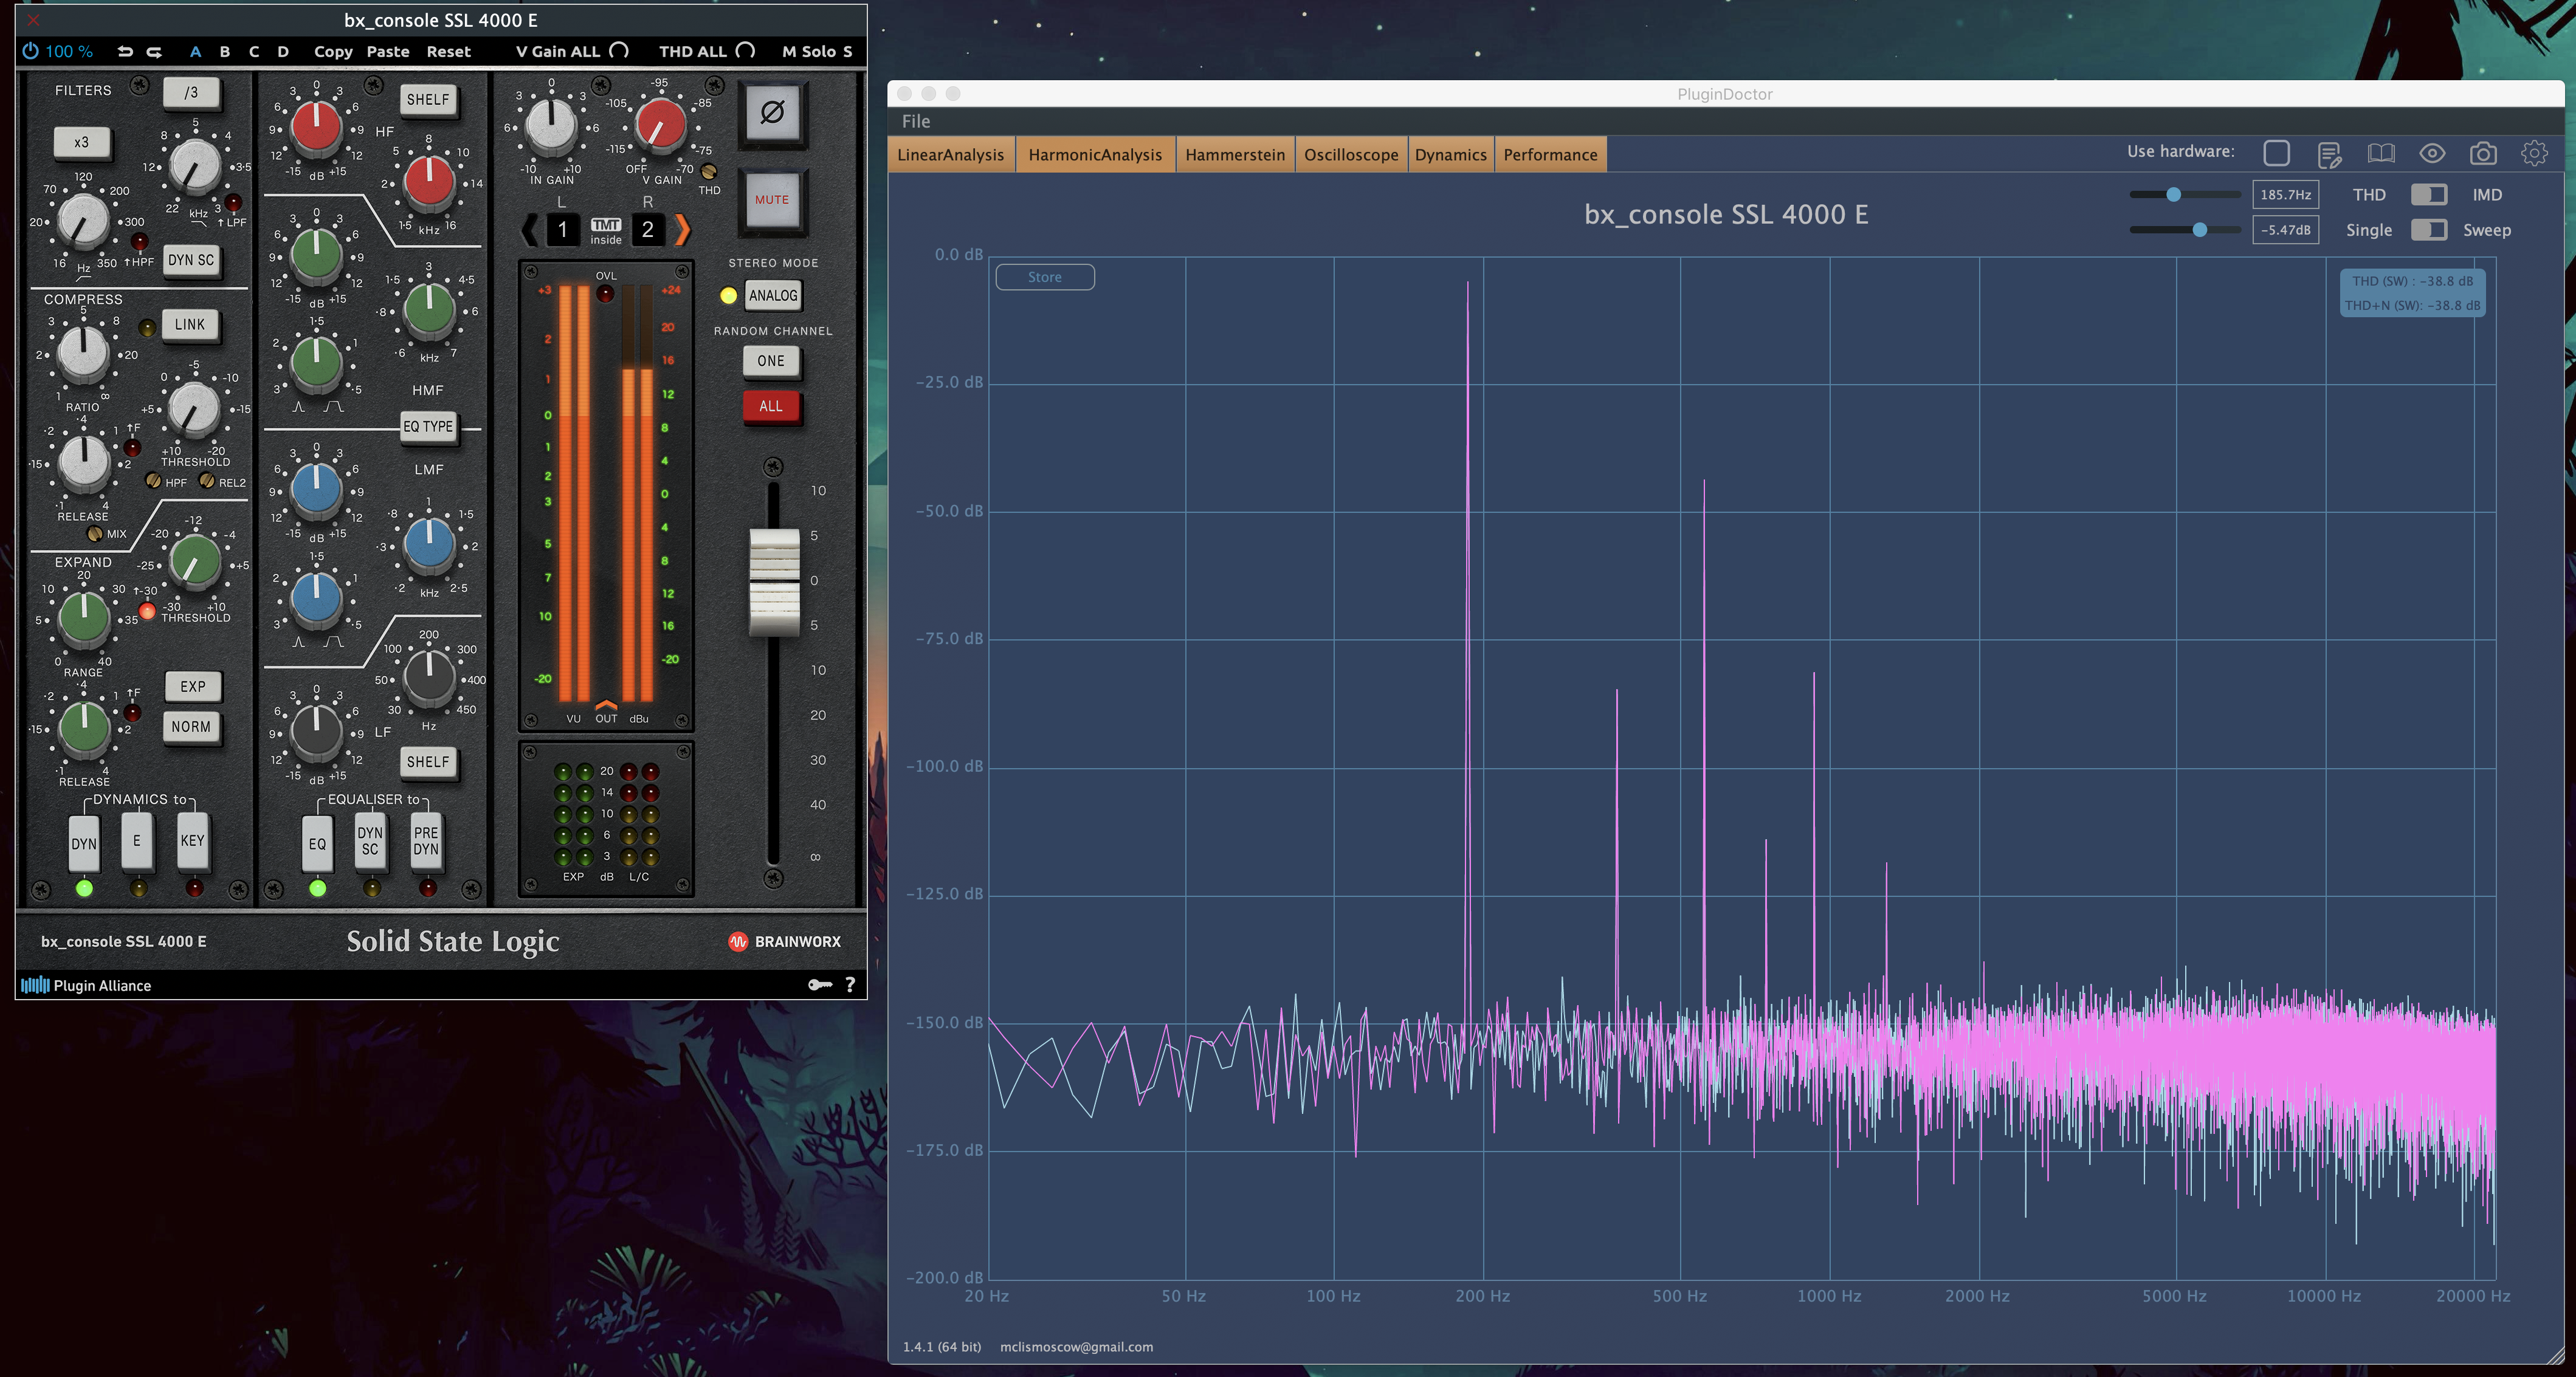The height and width of the screenshot is (1377, 2576).
Task: Click the DYN routing button
Action: tap(84, 843)
